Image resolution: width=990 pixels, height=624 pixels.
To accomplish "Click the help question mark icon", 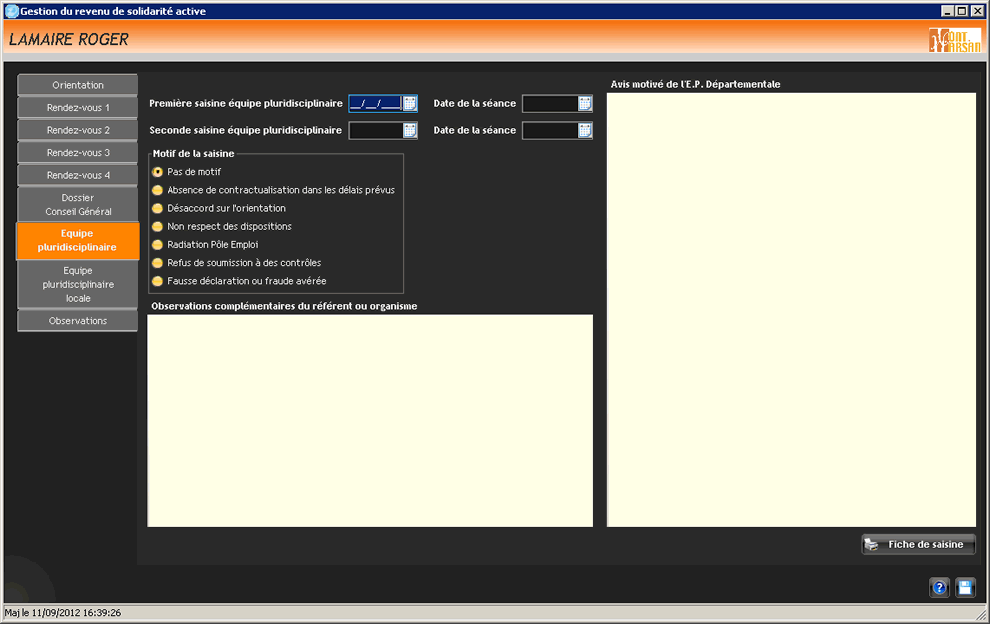I will 939,588.
